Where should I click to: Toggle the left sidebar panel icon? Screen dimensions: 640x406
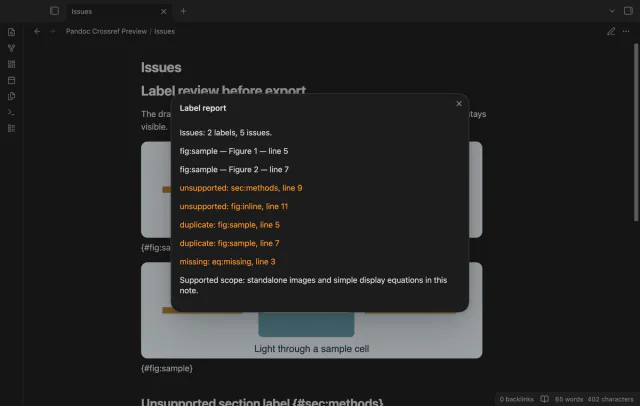coord(54,11)
